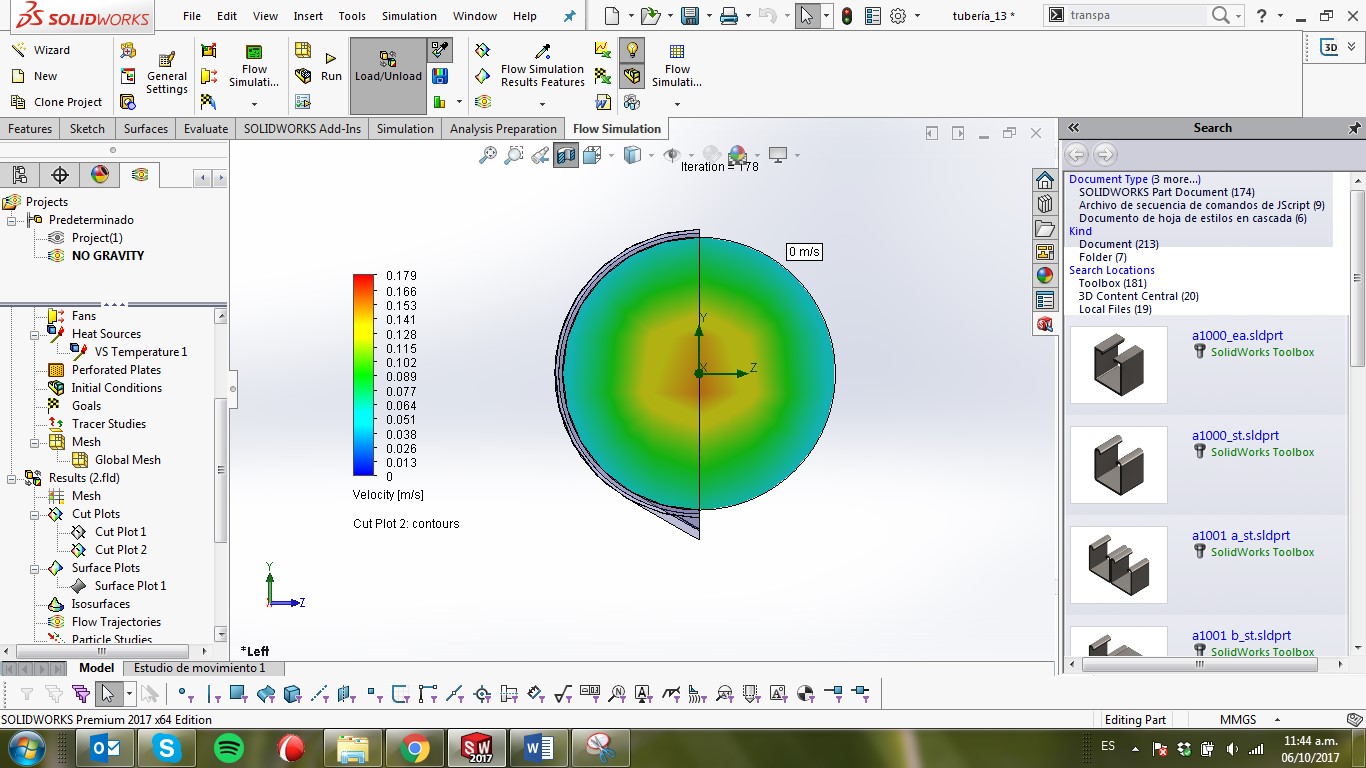Open the options gear icon
This screenshot has width=1366, height=768.
tap(898, 16)
